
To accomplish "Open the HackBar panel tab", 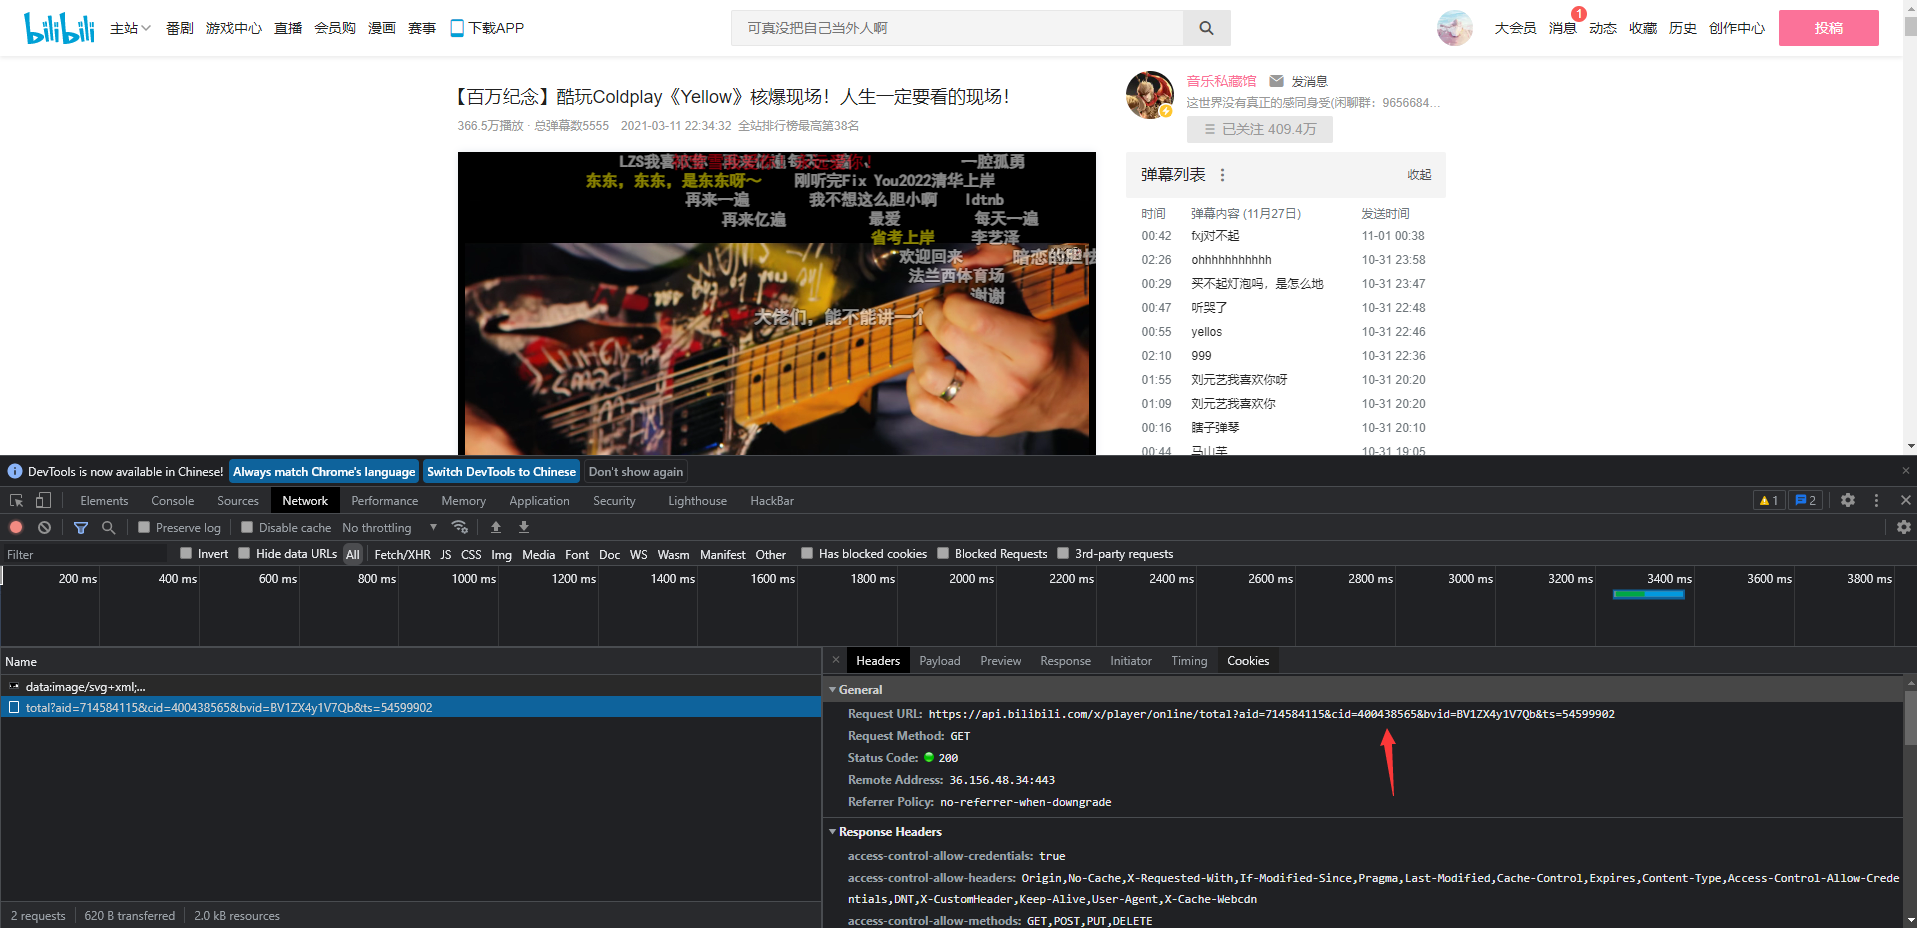I will (x=772, y=500).
